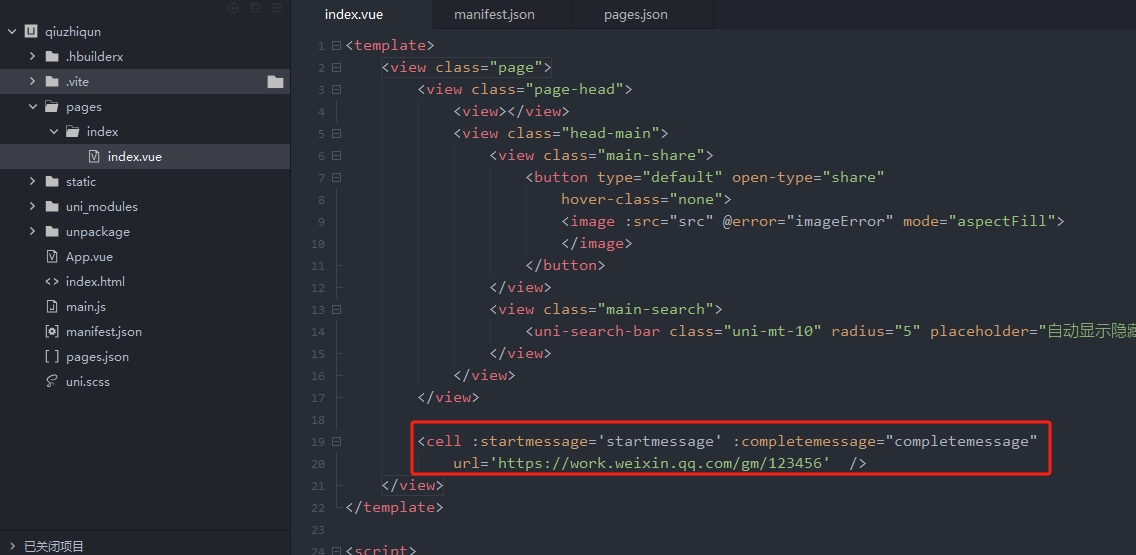1136x555 pixels.
Task: Fold the page-head view at line 3
Action: click(336, 90)
